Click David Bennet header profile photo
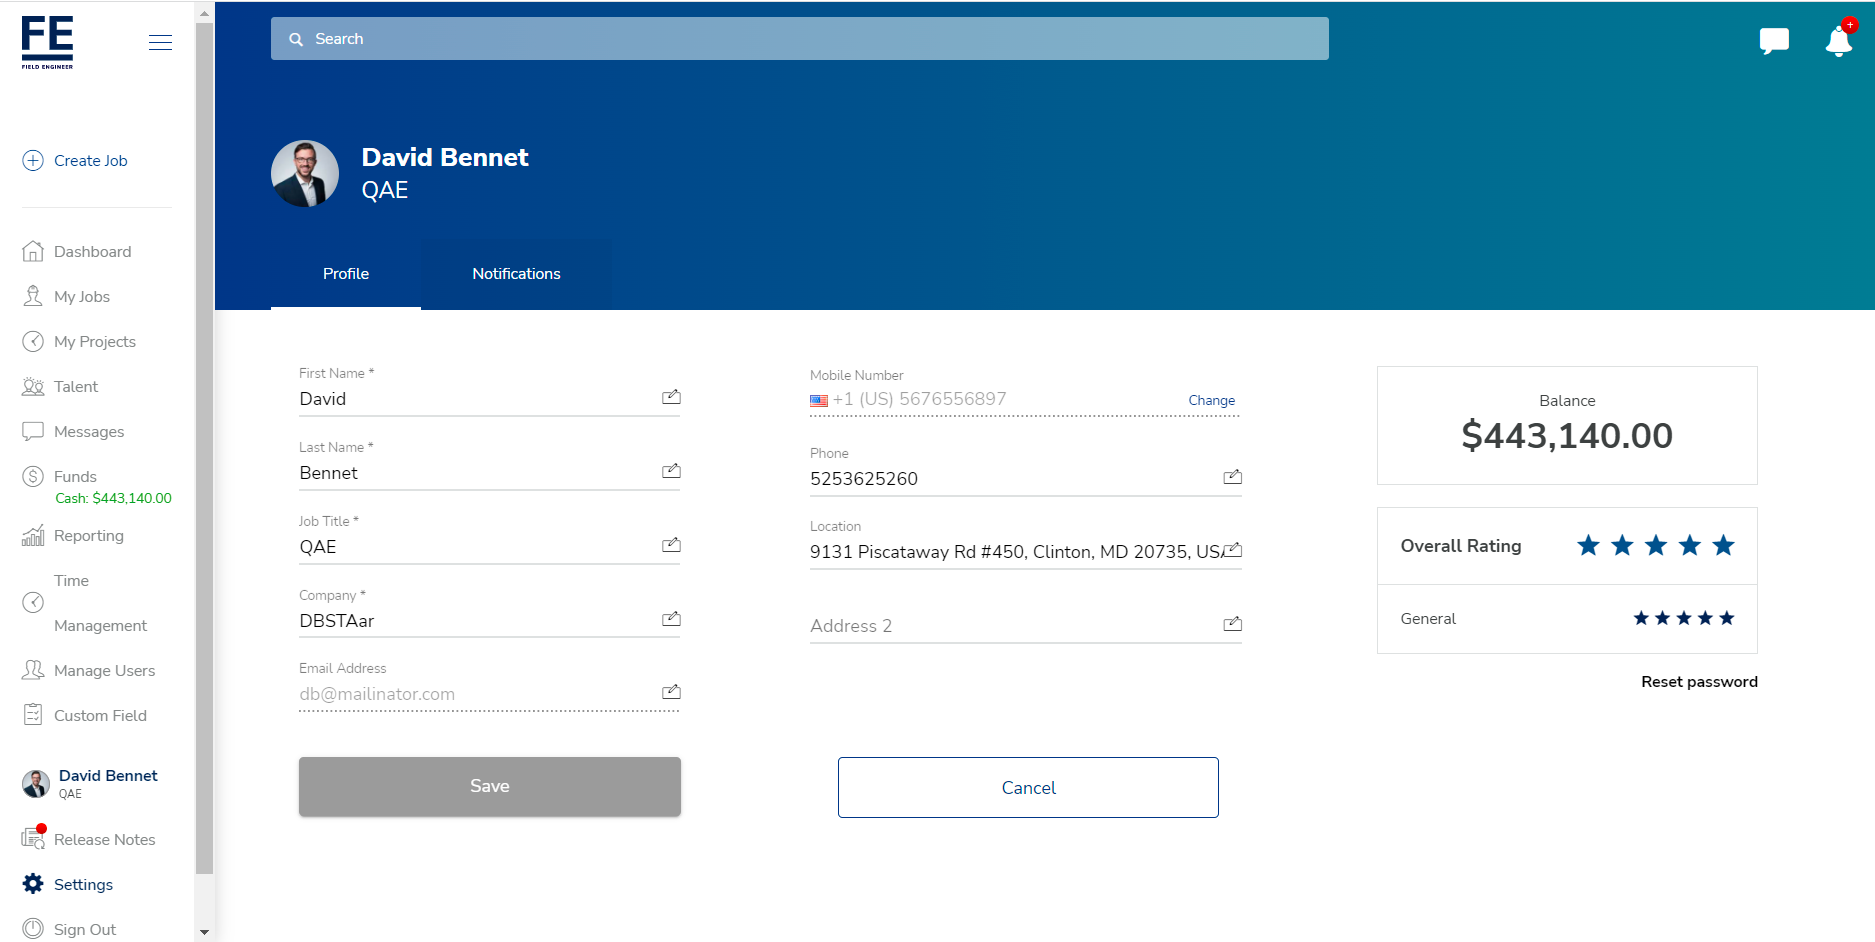1875x942 pixels. [x=305, y=174]
